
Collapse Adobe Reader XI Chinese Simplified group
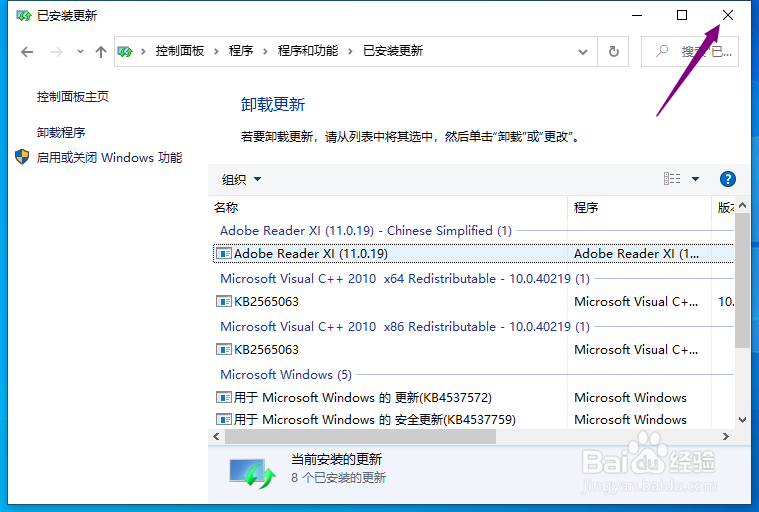click(x=366, y=231)
